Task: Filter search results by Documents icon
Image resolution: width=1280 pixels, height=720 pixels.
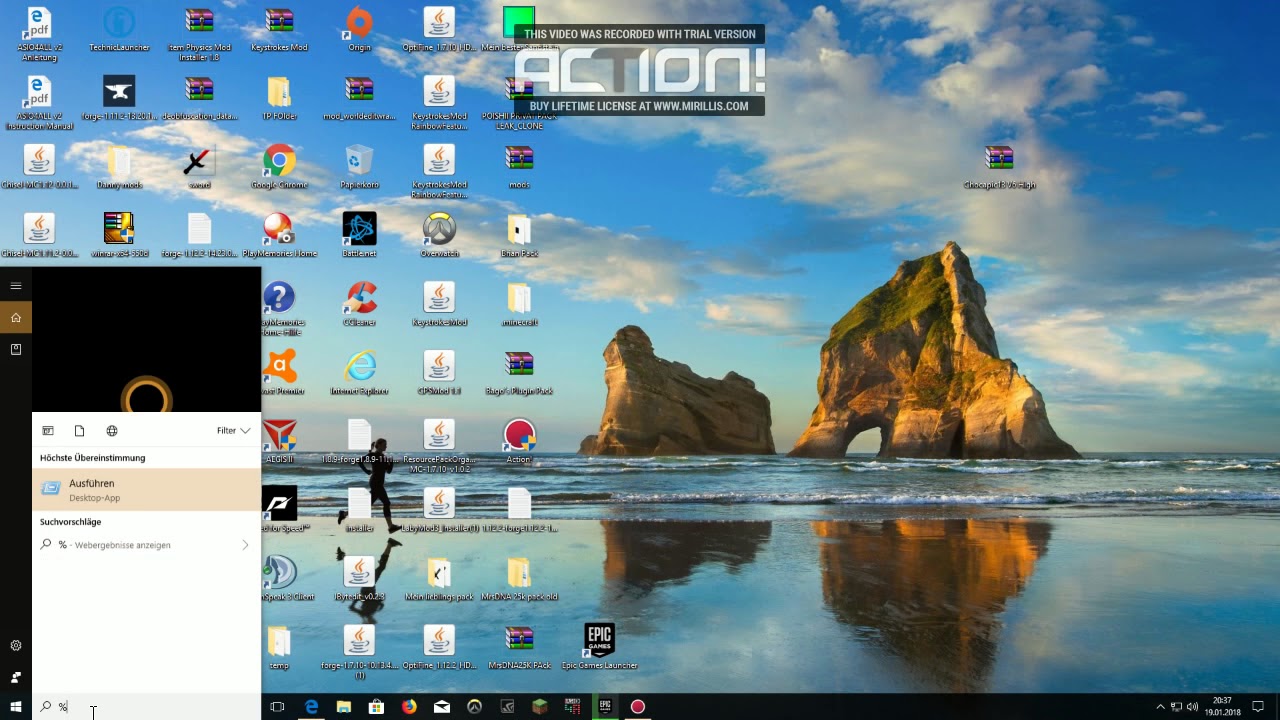Action: [79, 431]
